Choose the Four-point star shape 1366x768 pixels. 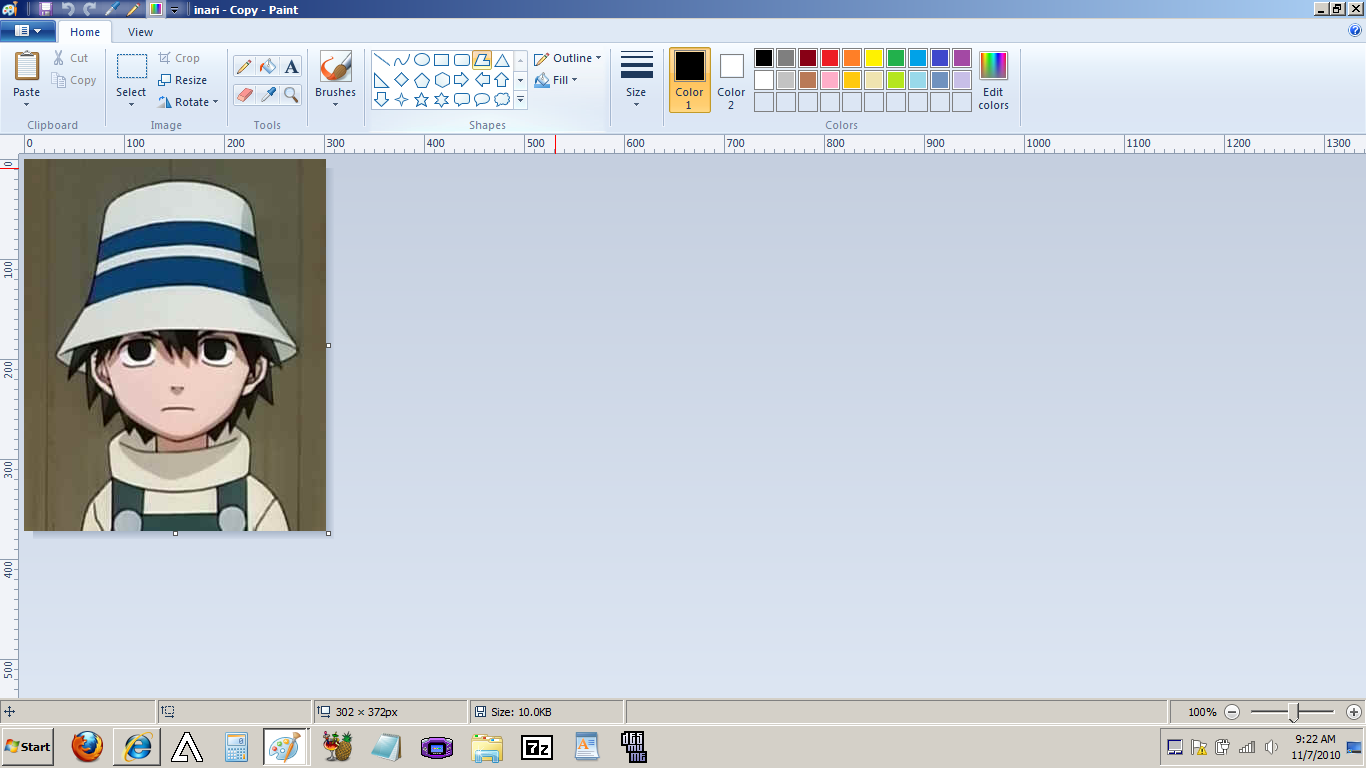[x=401, y=100]
